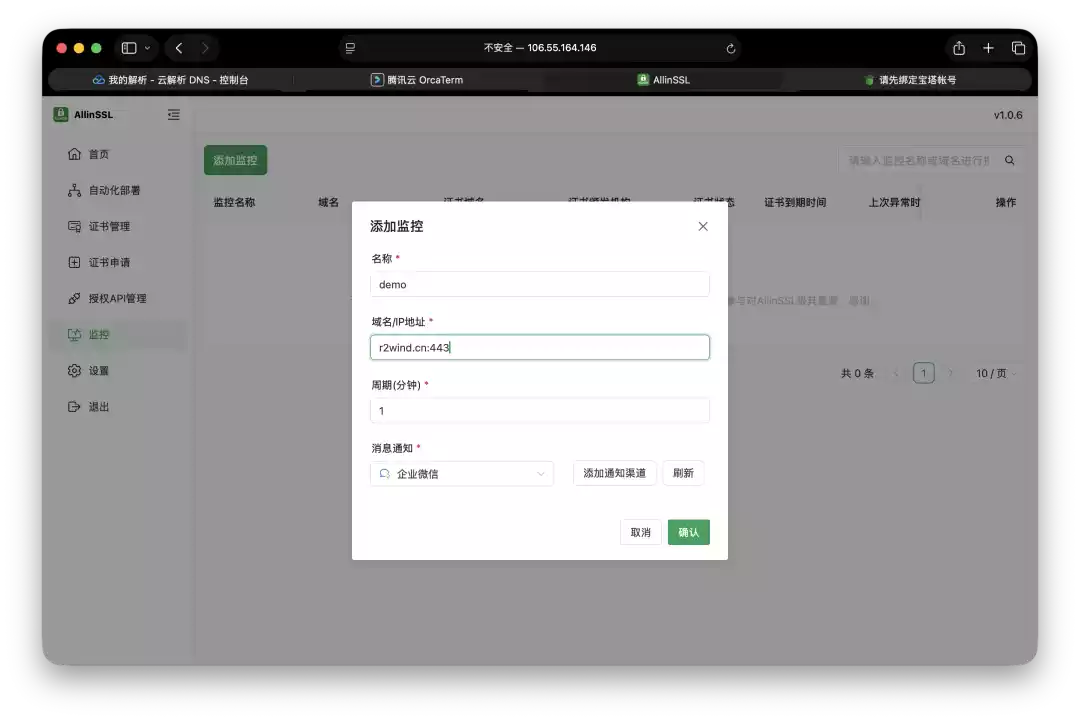Open the 企业微信 notification channel dropdown
Image resolution: width=1080 pixels, height=721 pixels.
click(461, 473)
